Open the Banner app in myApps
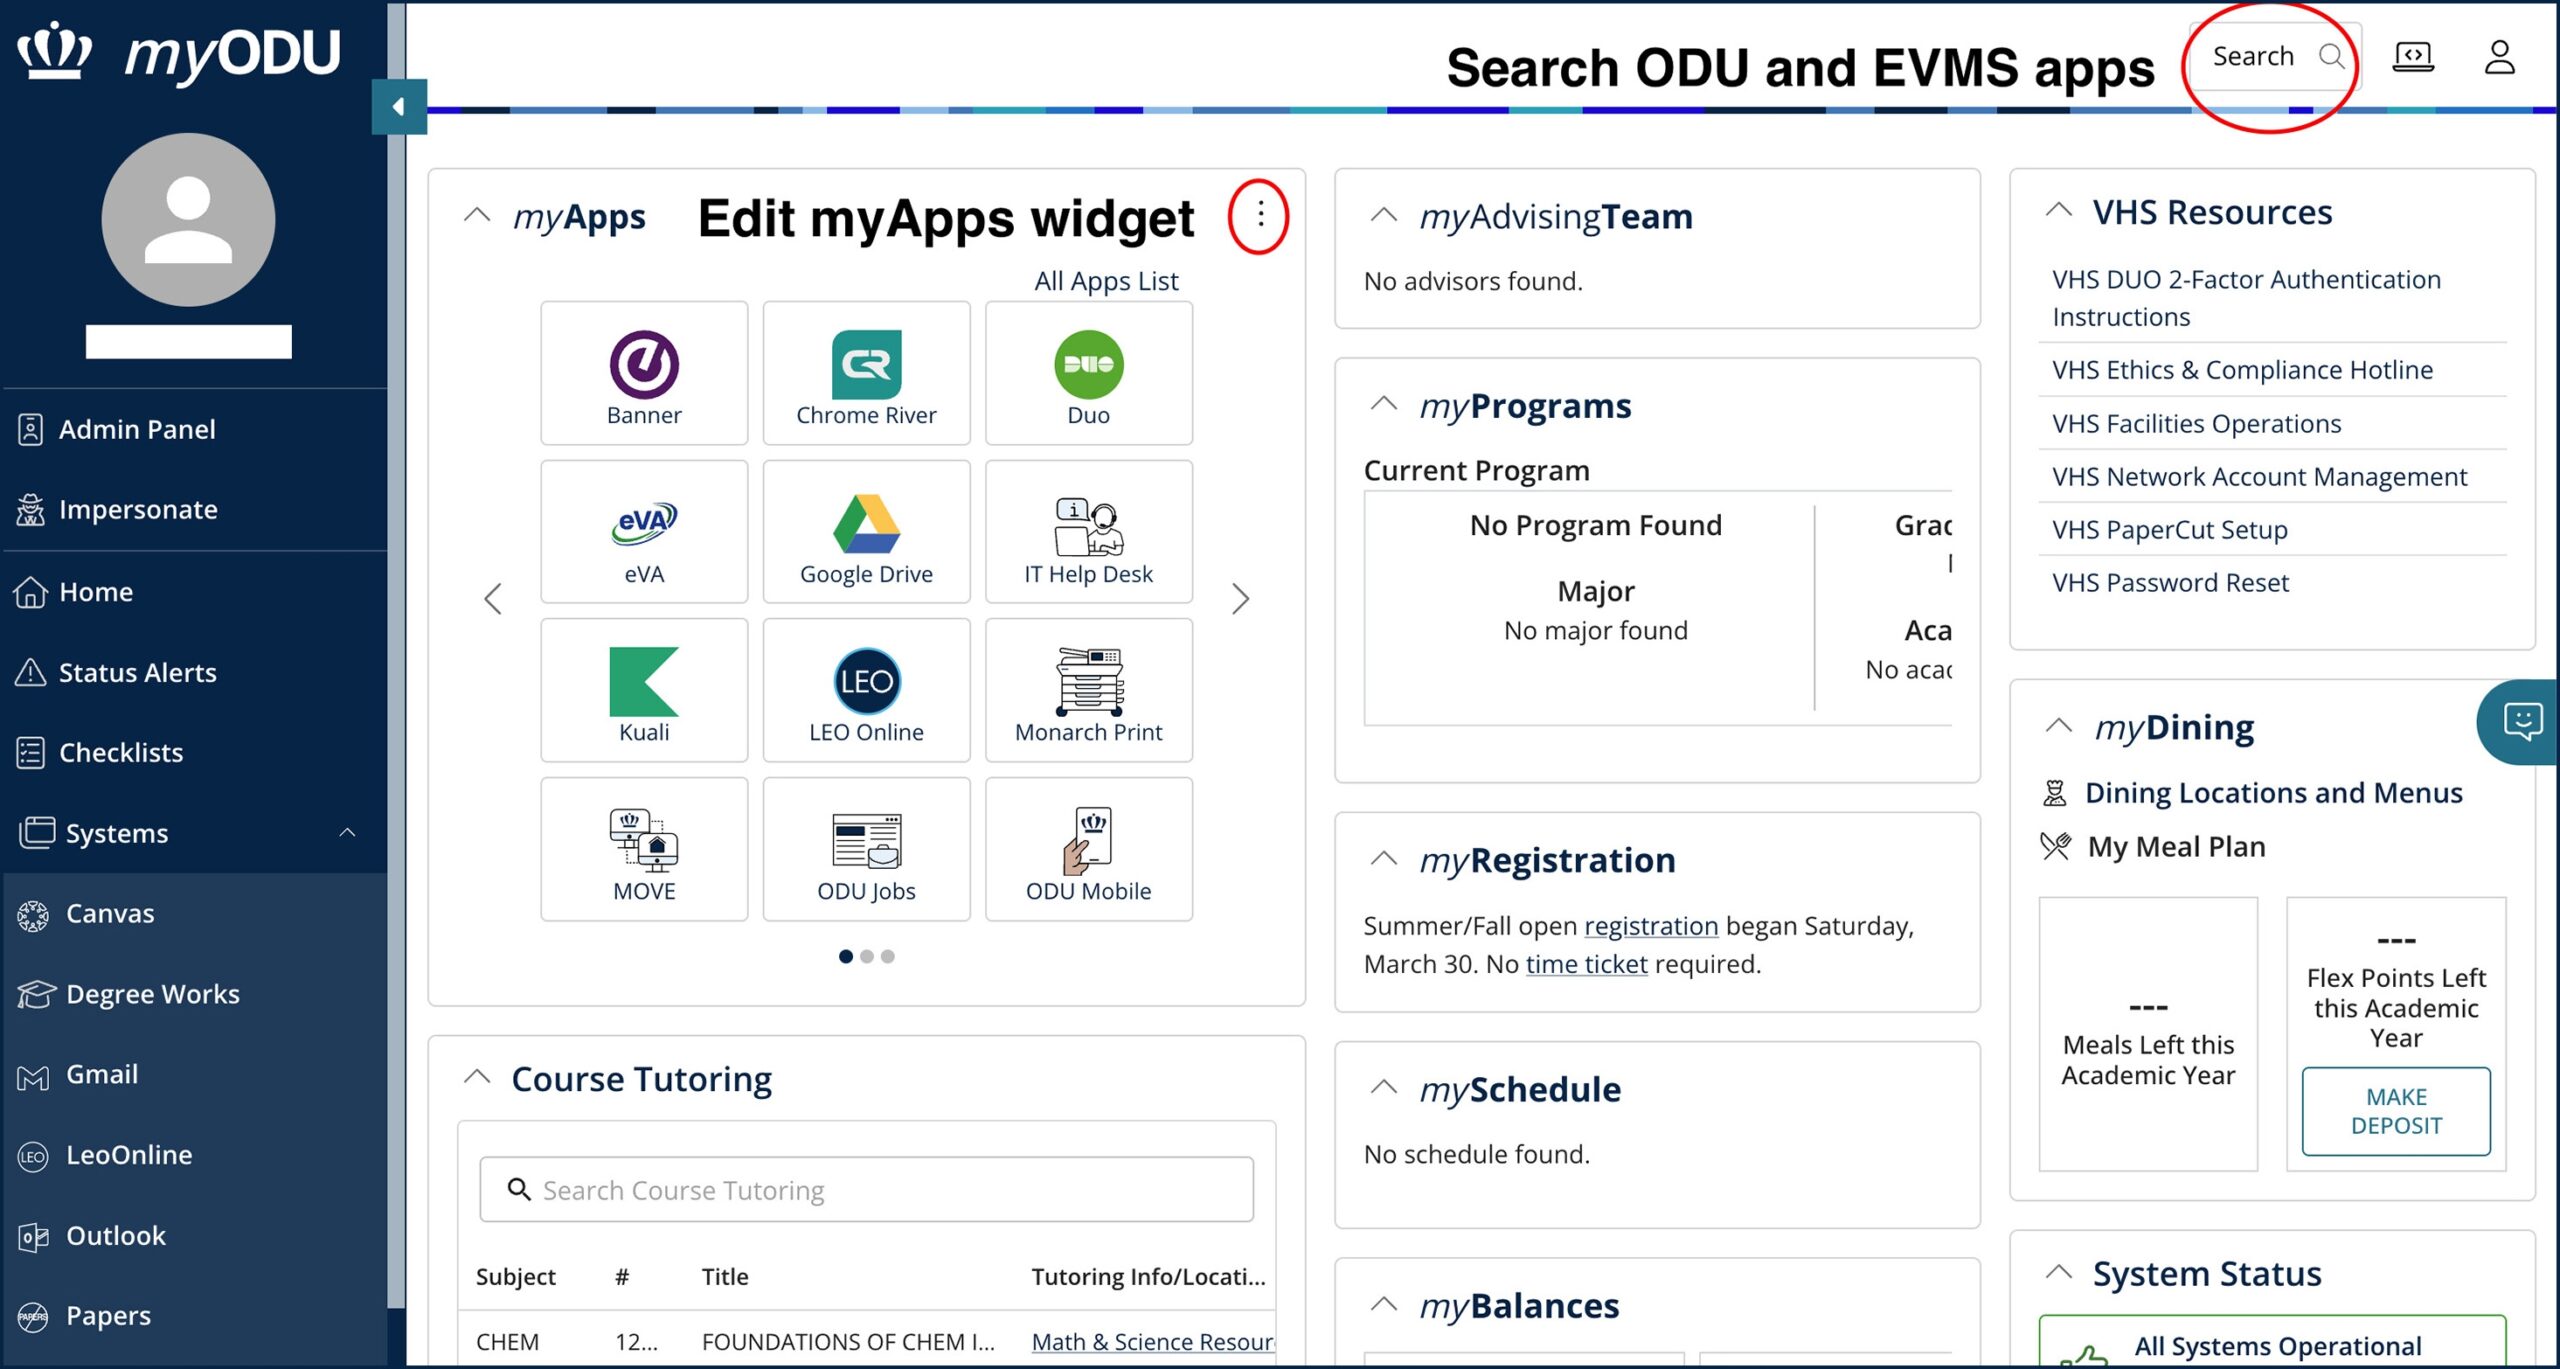This screenshot has height=1369, width=2560. coord(643,373)
